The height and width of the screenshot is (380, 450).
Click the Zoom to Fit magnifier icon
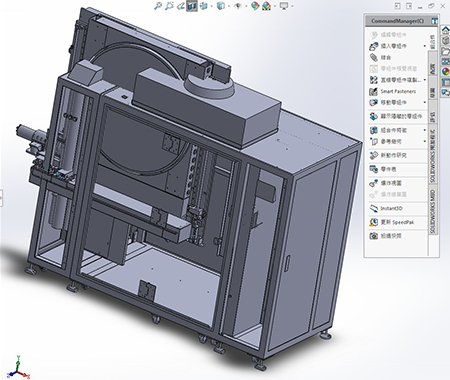pos(158,6)
